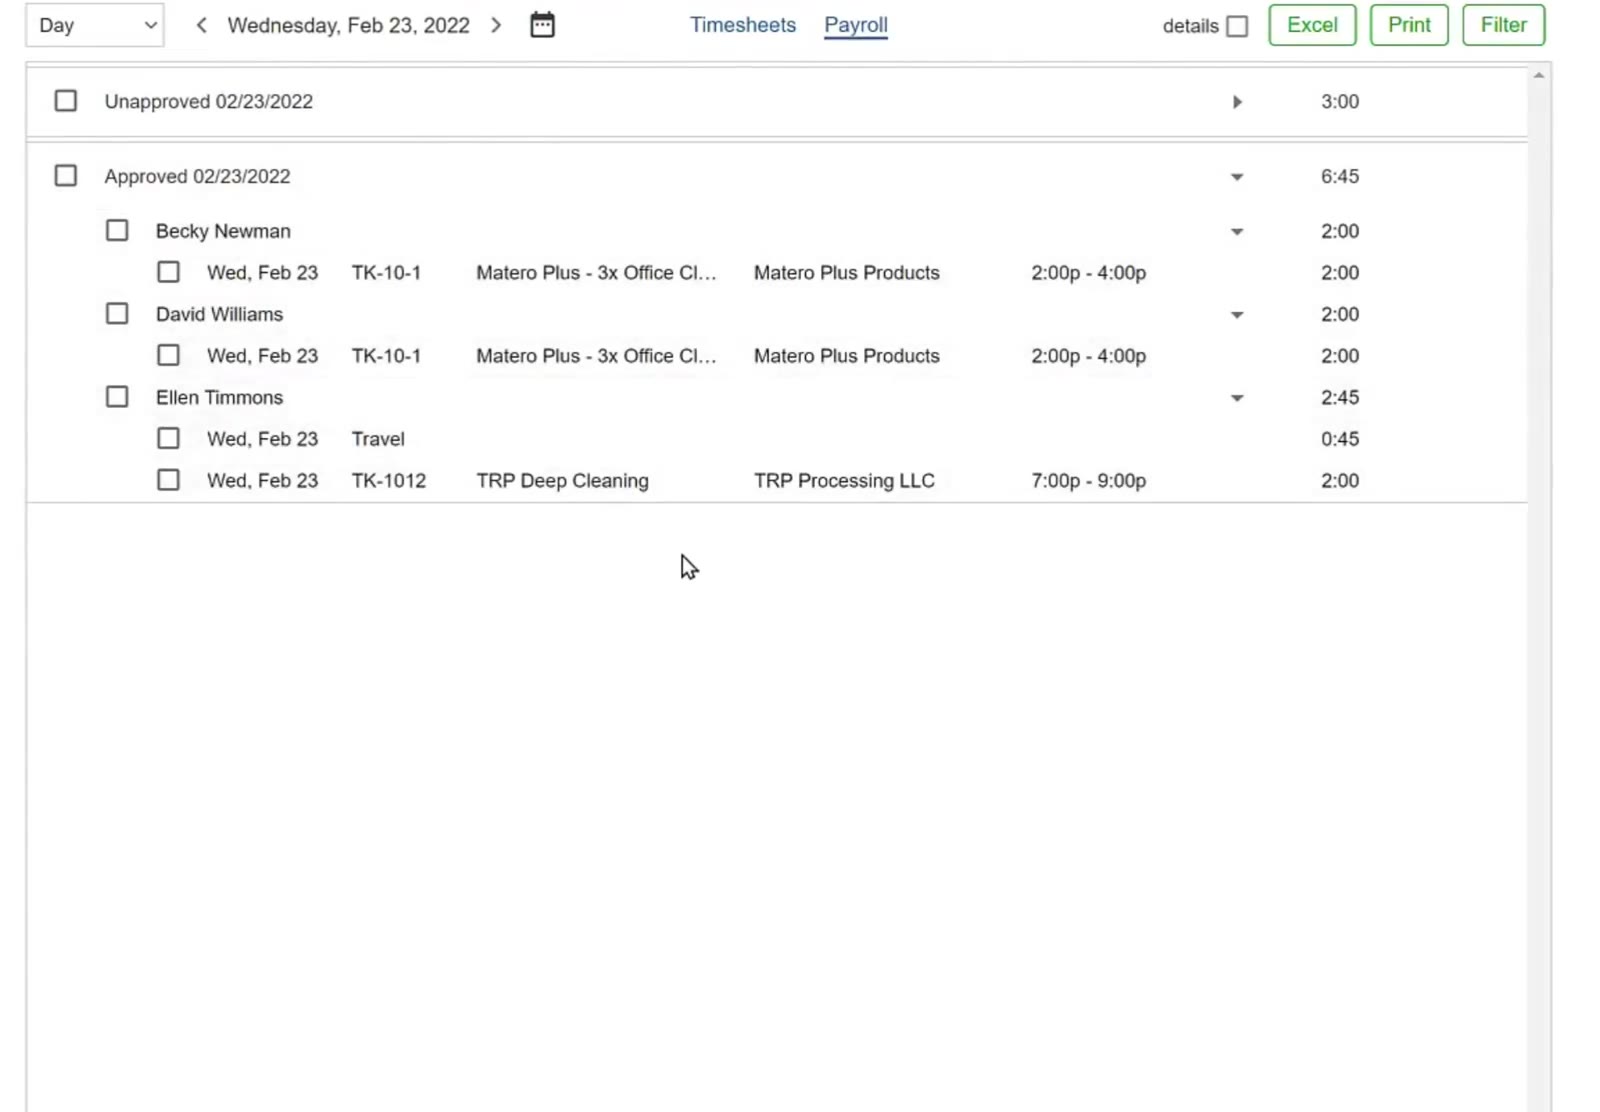1600x1112 pixels.
Task: Click the Travel entry label
Action: 378,439
